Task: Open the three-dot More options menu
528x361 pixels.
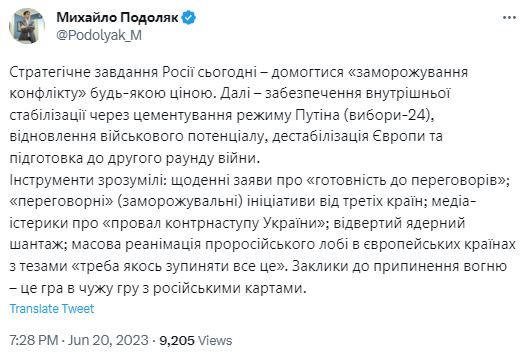Action: [509, 18]
